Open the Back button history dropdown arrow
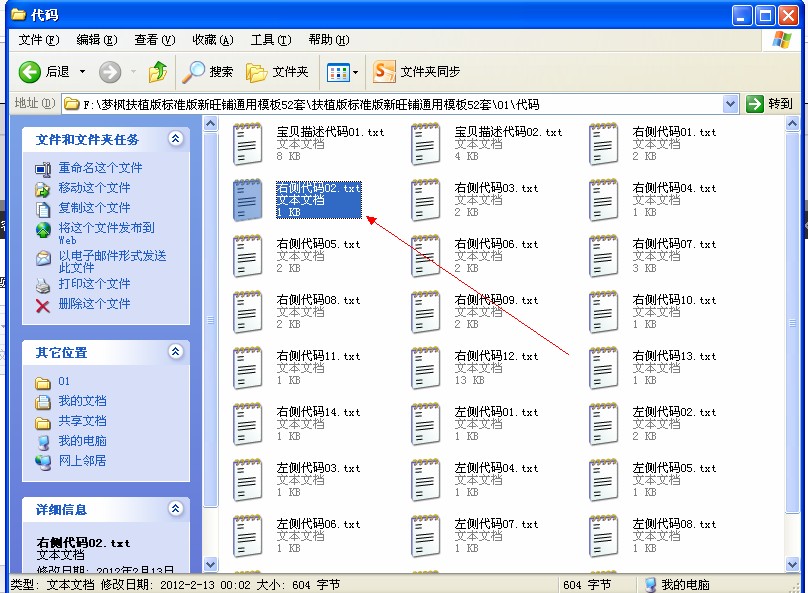 pos(82,72)
